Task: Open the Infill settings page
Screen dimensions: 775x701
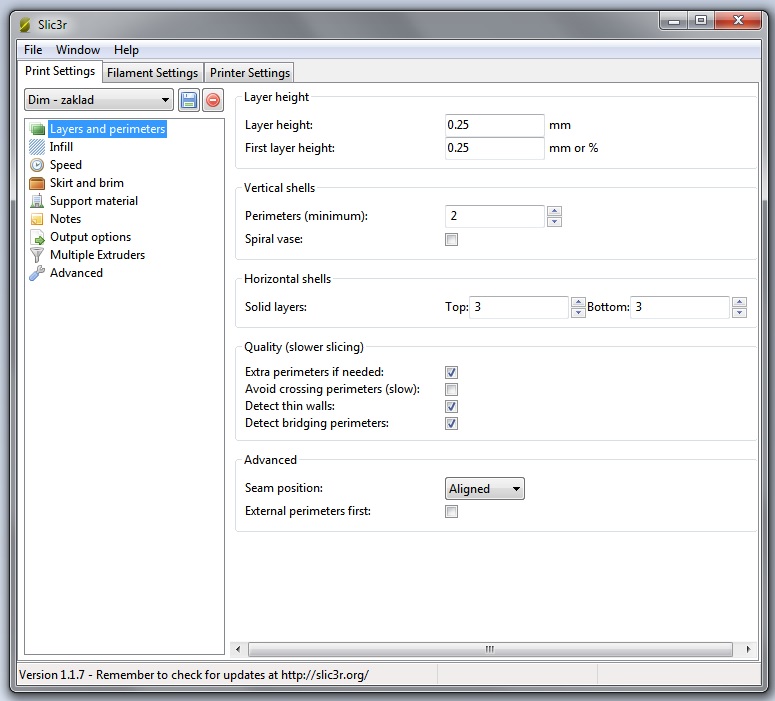Action: 61,147
